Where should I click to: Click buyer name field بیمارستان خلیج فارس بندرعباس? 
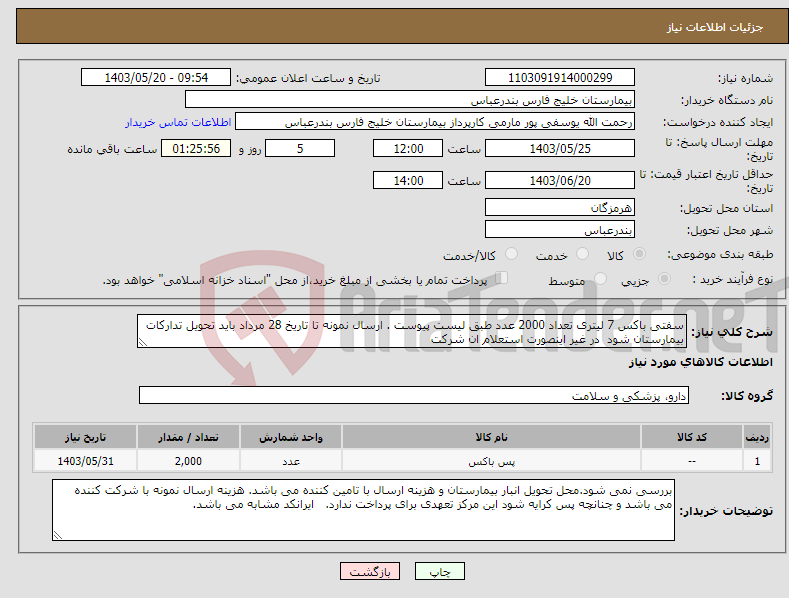coord(410,100)
